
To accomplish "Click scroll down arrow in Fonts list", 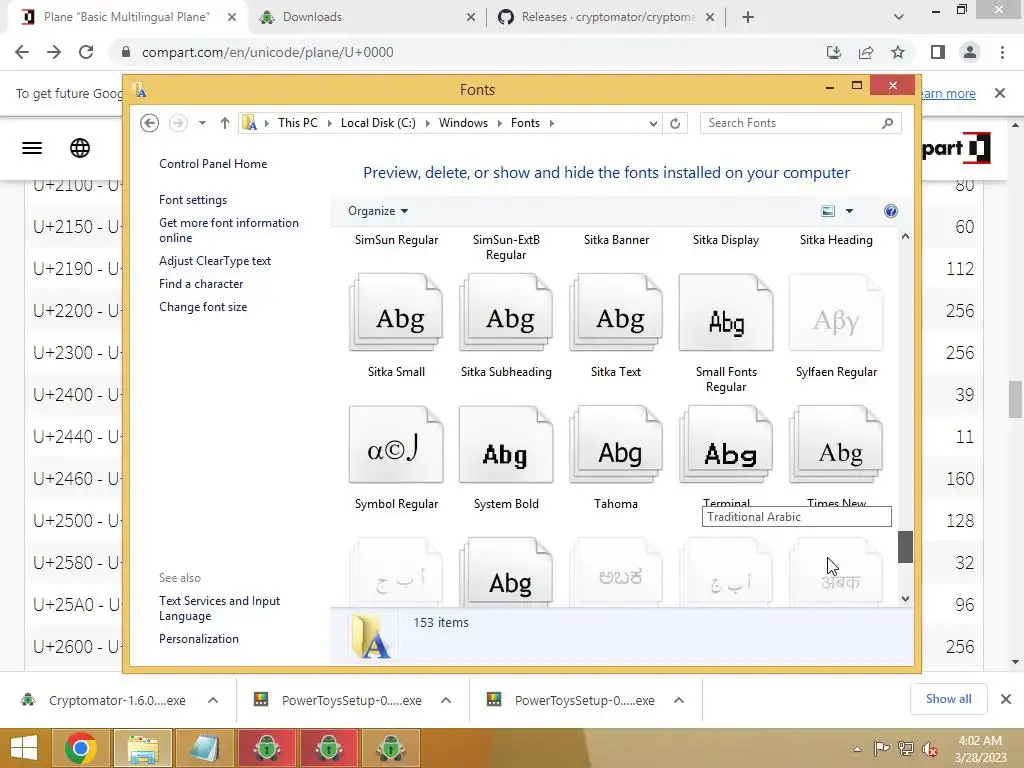I will [x=905, y=599].
